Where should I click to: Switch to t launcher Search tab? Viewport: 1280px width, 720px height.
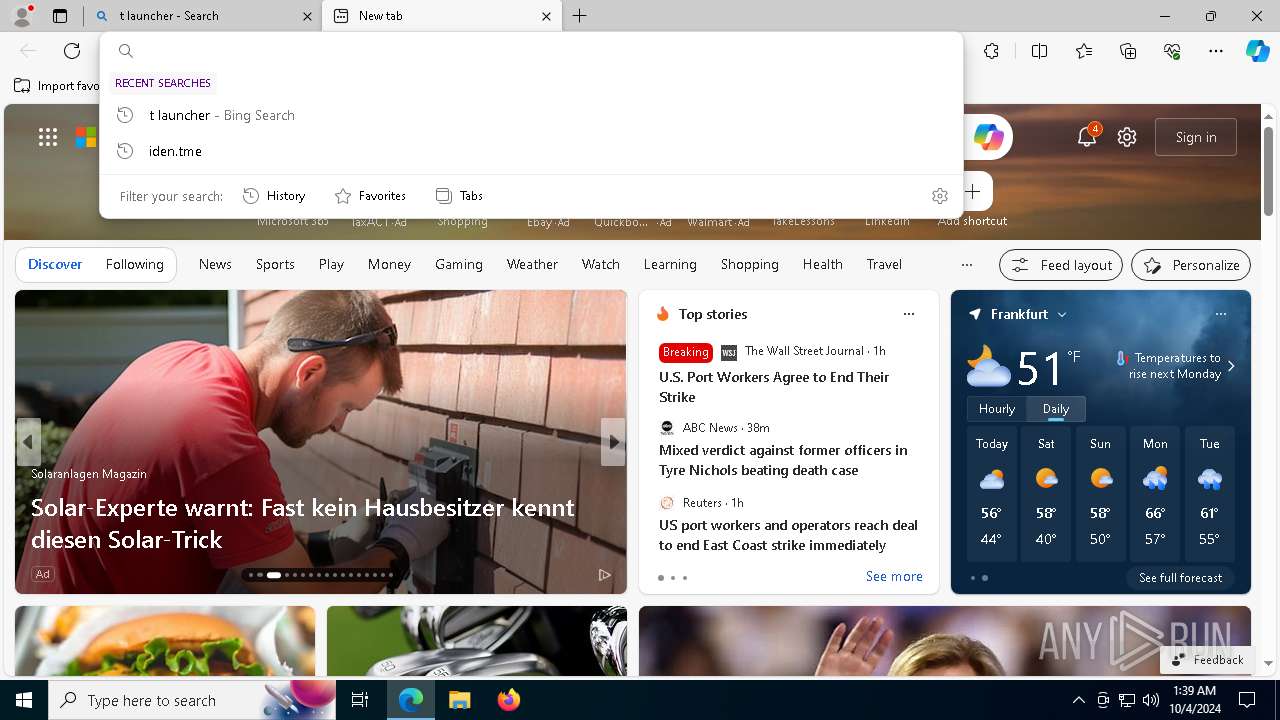click(204, 16)
